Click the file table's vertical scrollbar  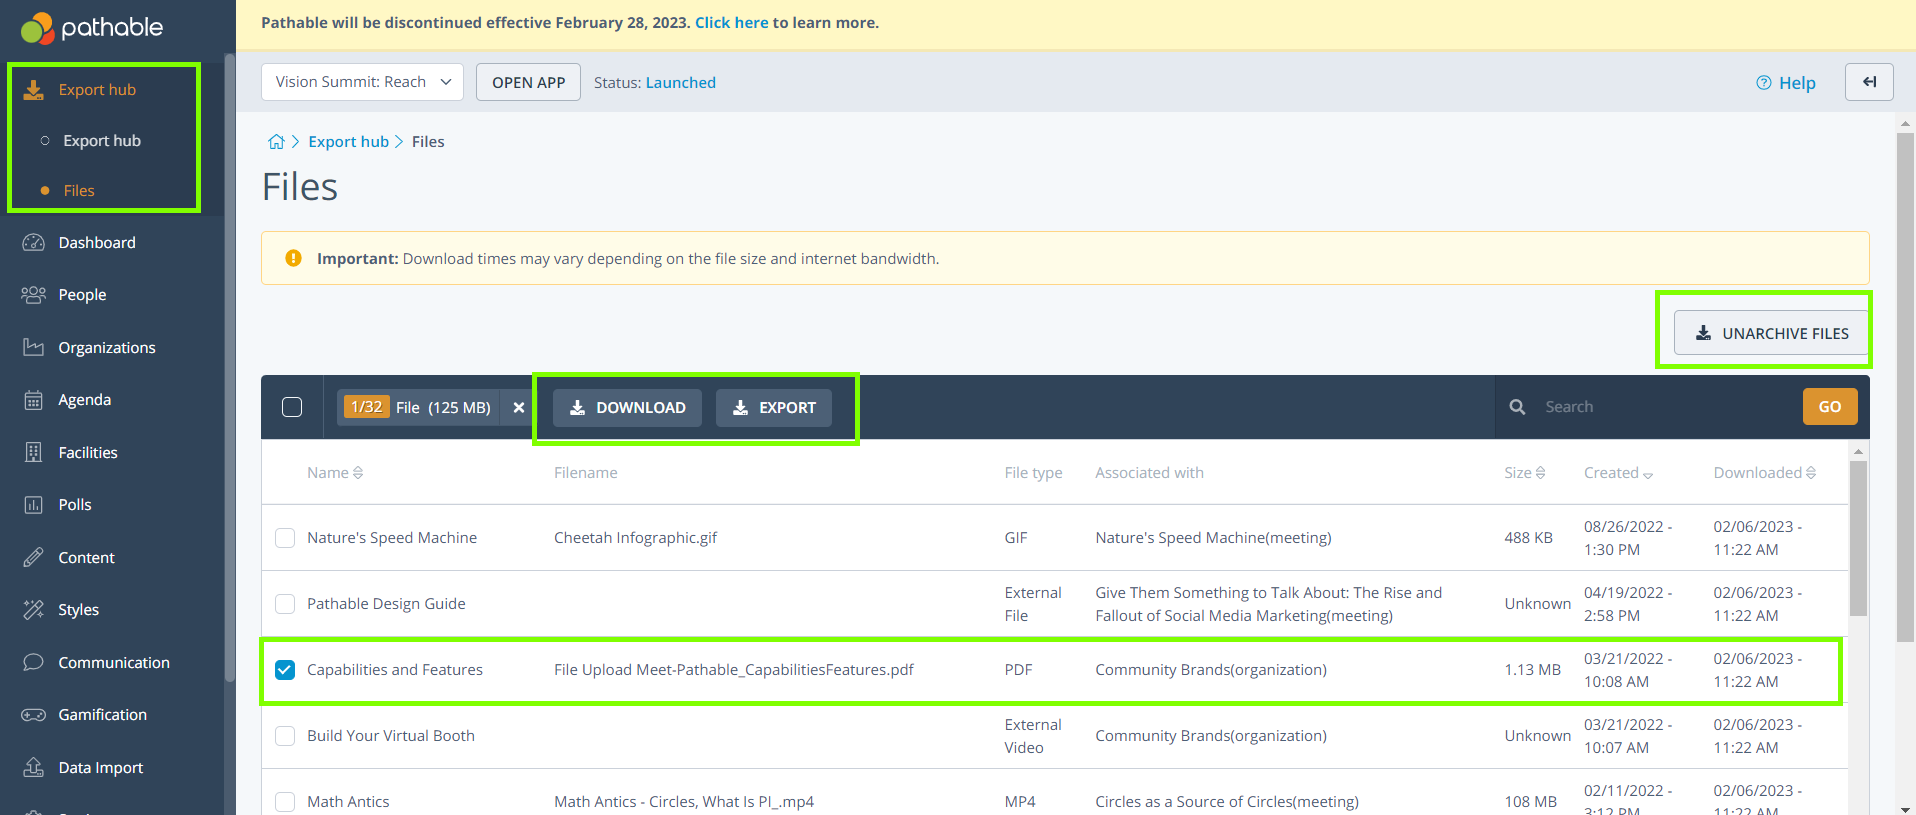point(1858,538)
